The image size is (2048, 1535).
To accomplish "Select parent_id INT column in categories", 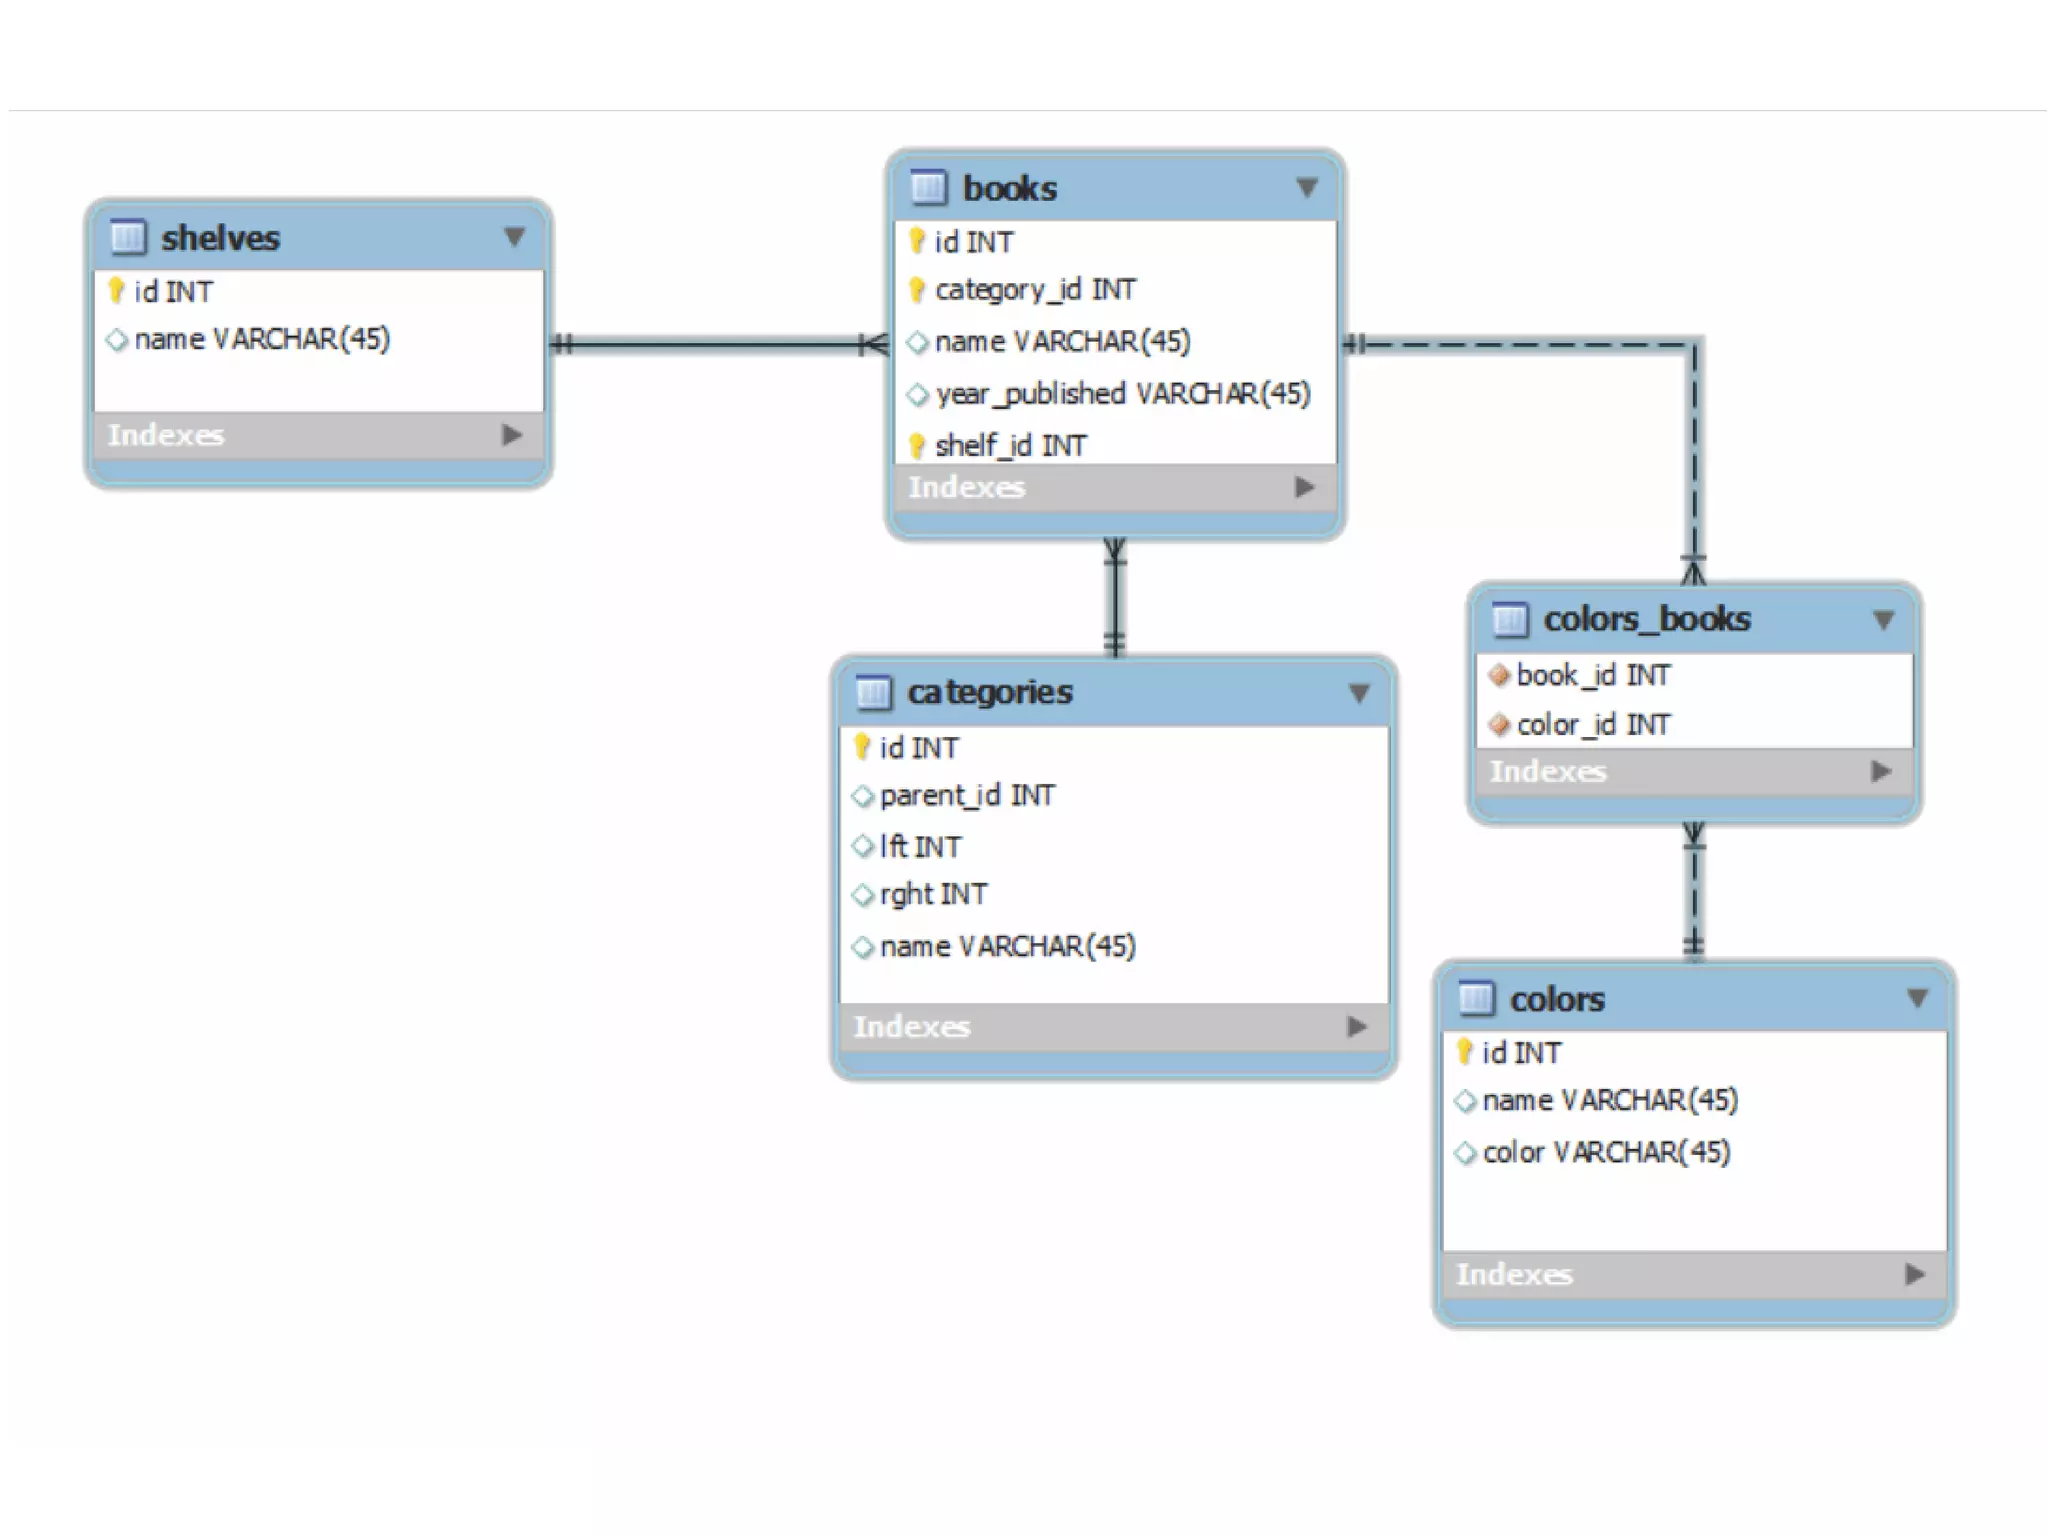I will click(967, 796).
